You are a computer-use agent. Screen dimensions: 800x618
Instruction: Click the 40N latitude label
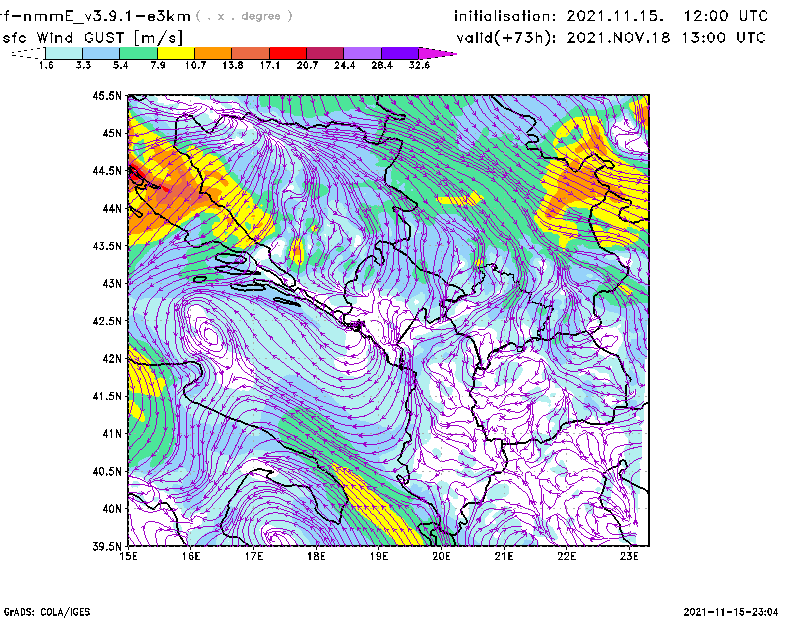pos(112,509)
